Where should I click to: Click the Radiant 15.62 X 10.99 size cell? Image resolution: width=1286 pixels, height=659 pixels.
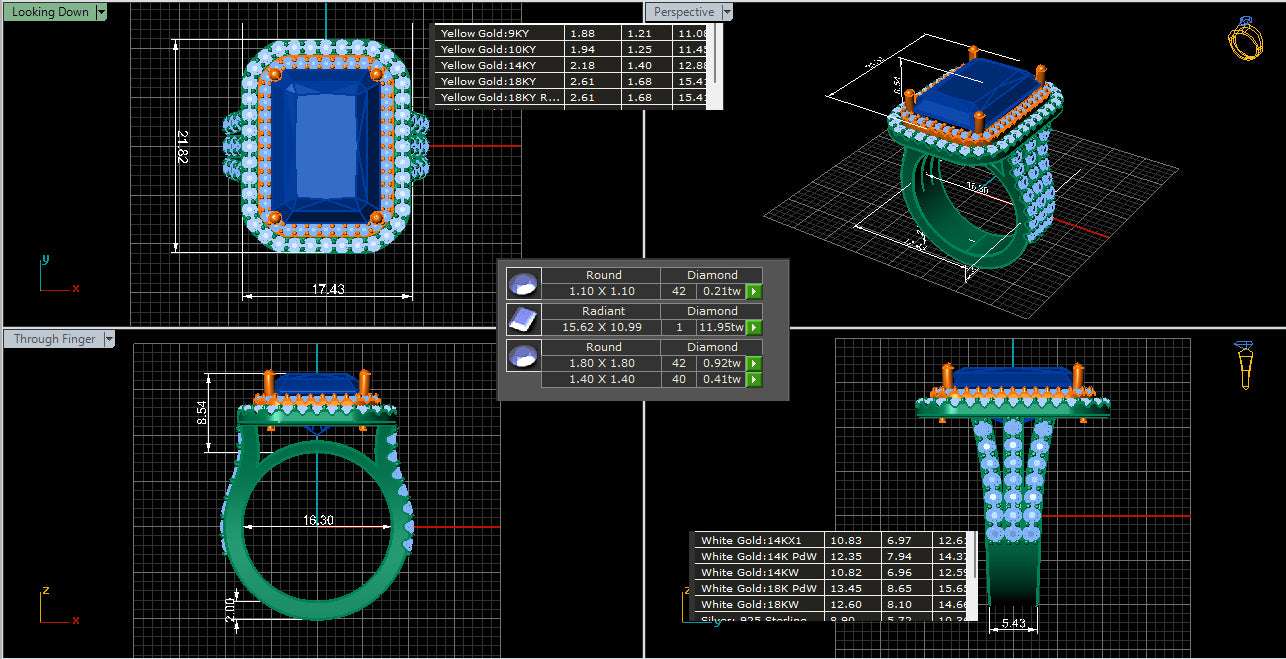pos(600,327)
